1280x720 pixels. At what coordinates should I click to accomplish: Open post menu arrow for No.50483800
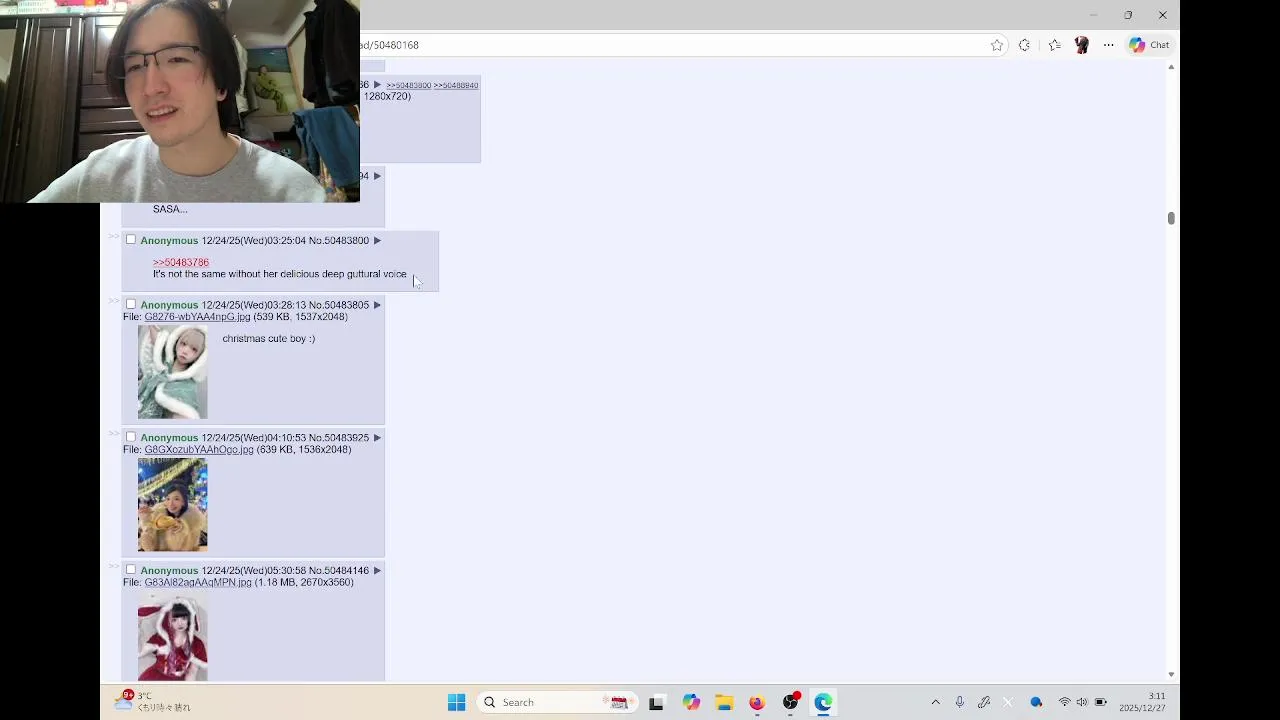click(x=377, y=240)
